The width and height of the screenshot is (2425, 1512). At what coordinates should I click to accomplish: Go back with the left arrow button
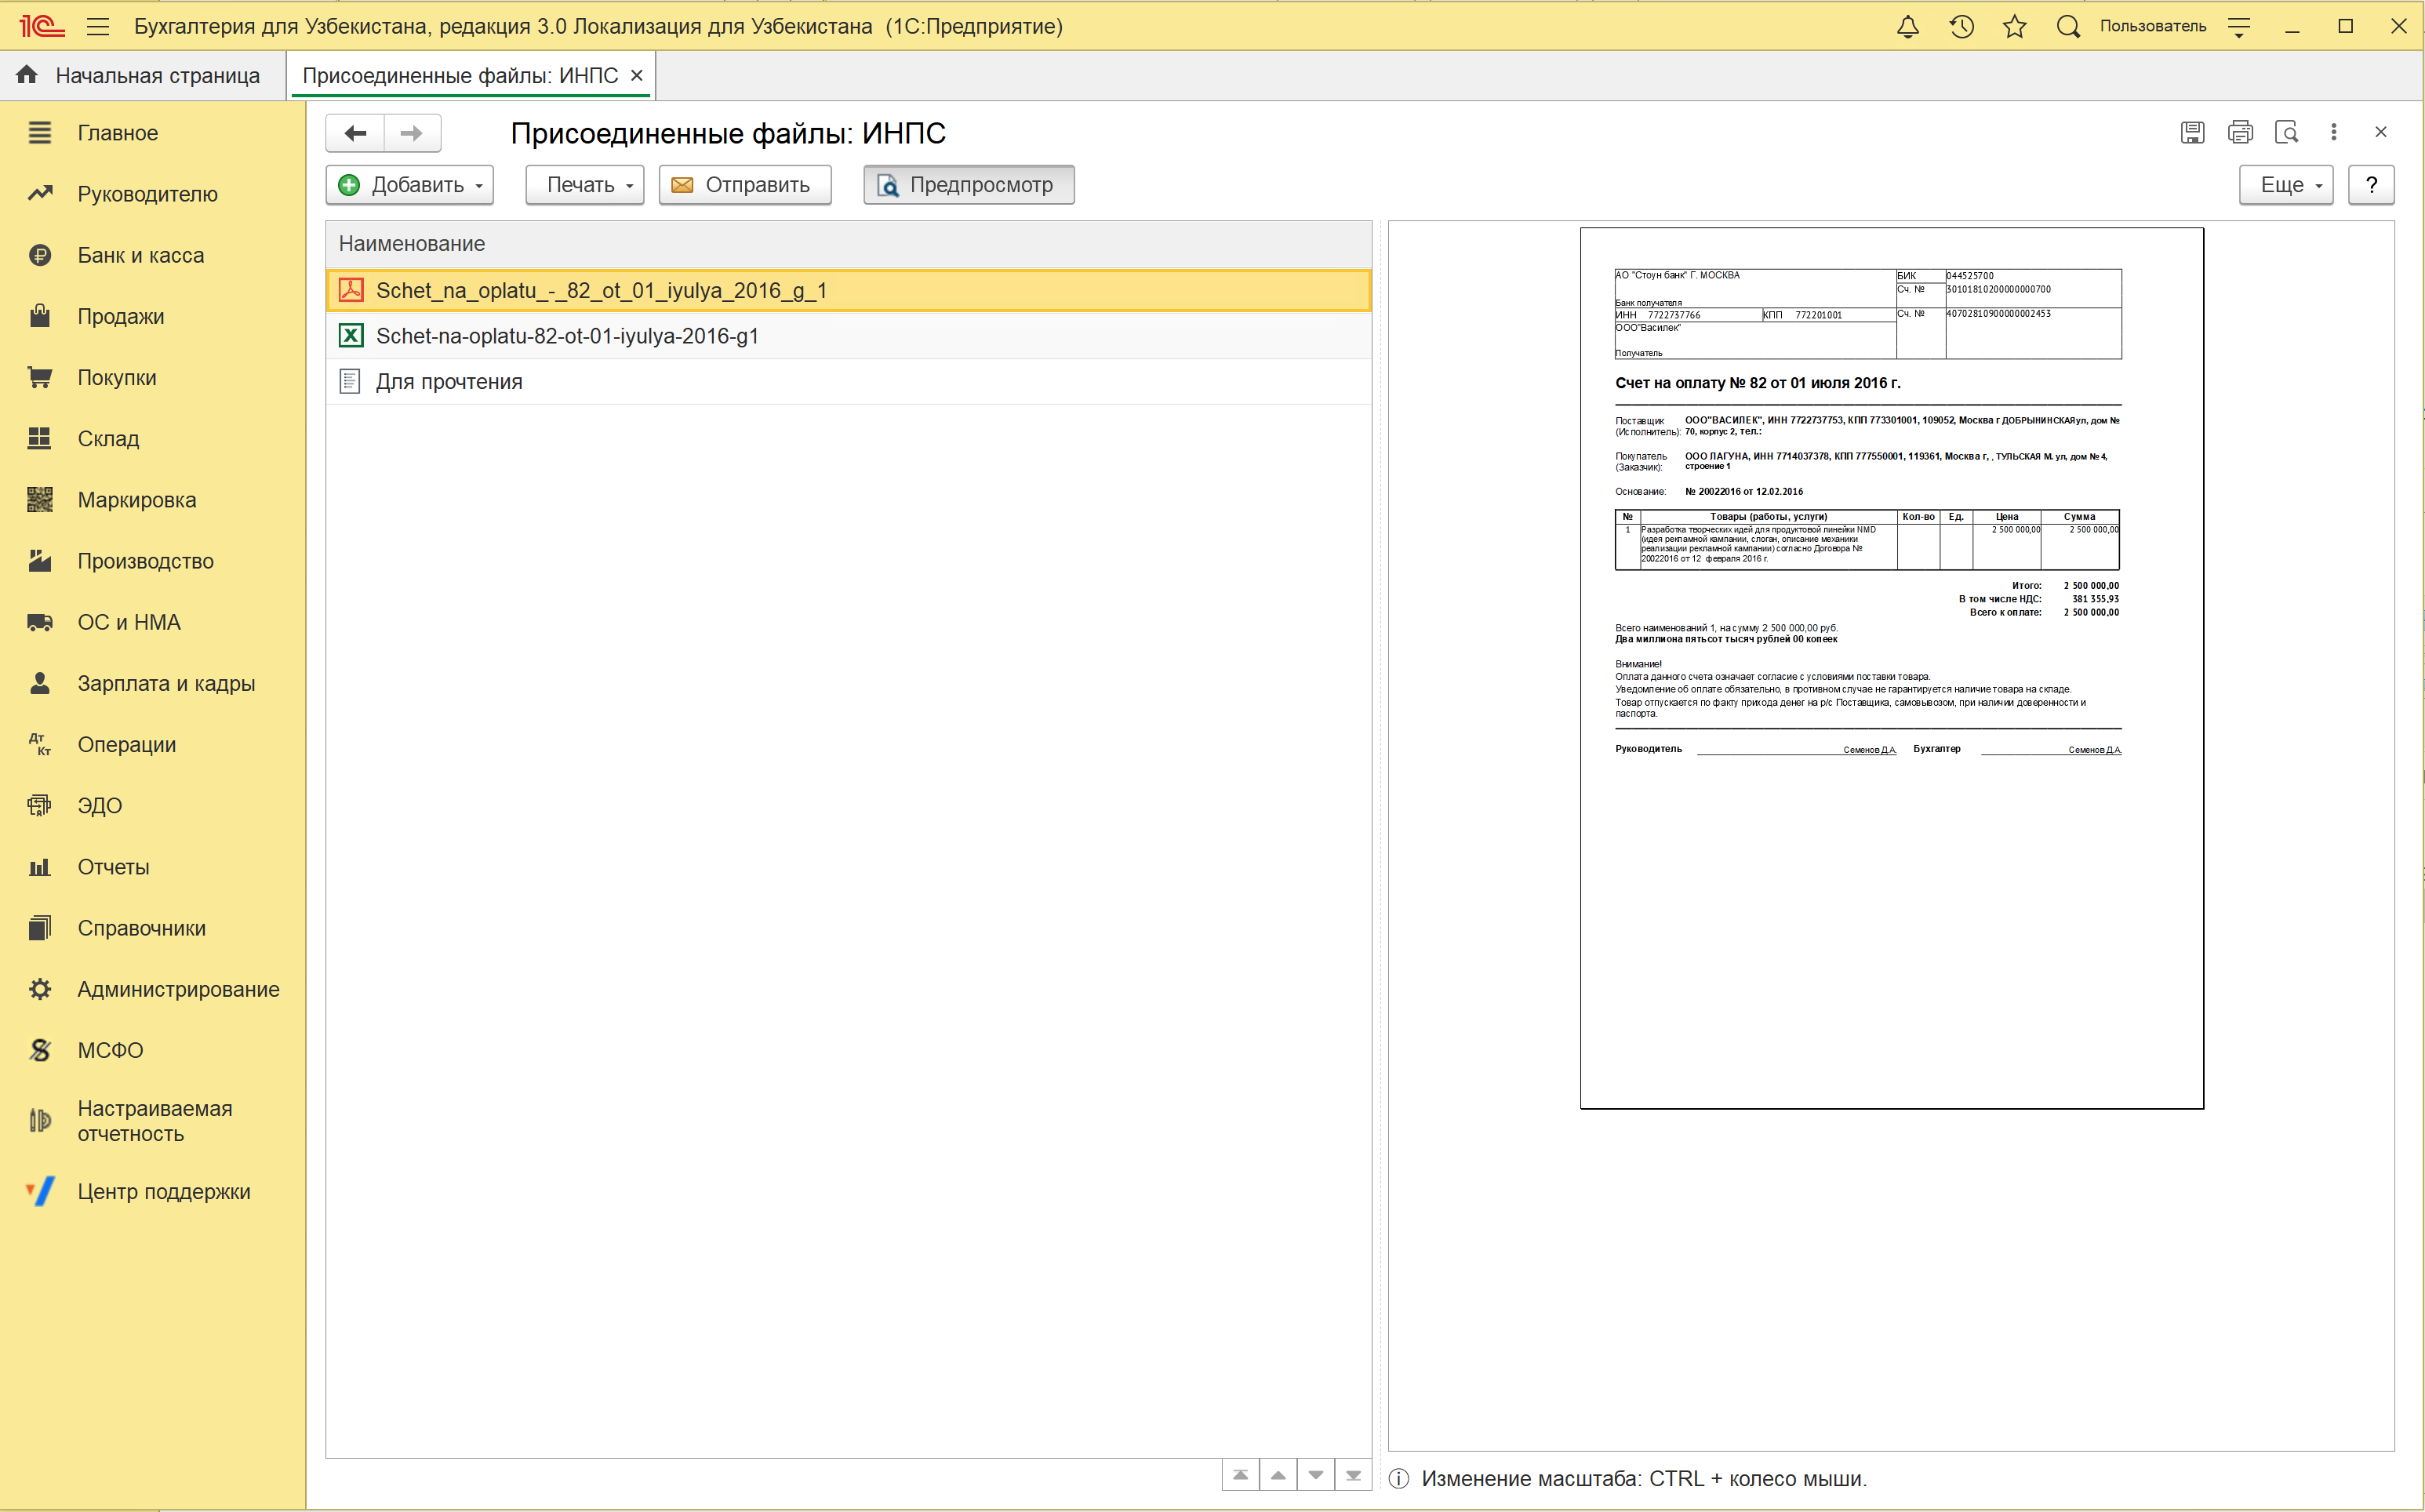(355, 133)
